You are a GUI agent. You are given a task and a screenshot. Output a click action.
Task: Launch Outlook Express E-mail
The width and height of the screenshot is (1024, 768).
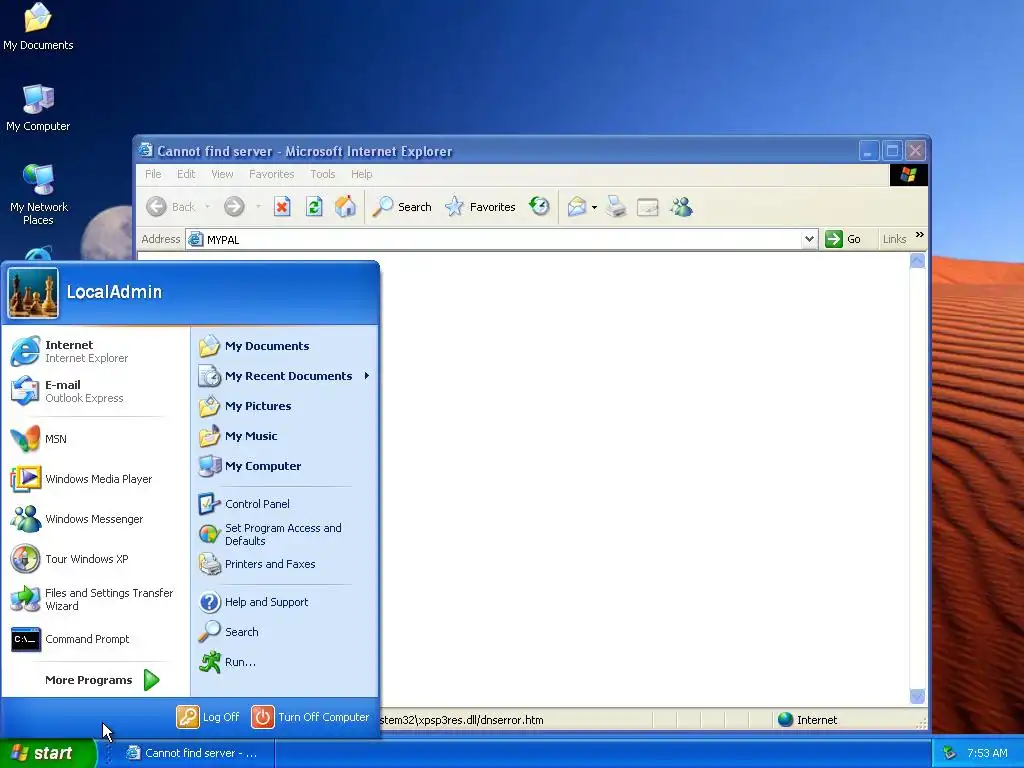point(95,391)
